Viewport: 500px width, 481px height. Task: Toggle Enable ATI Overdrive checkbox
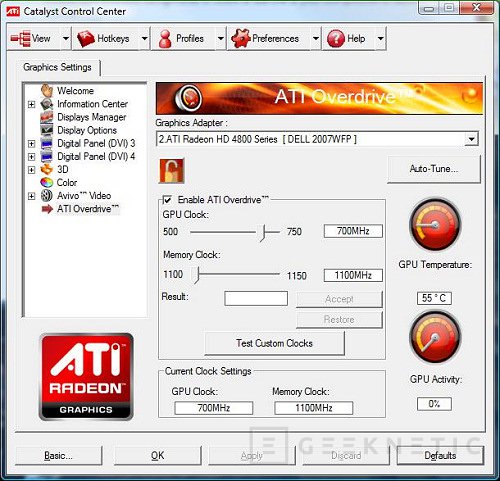click(x=167, y=200)
